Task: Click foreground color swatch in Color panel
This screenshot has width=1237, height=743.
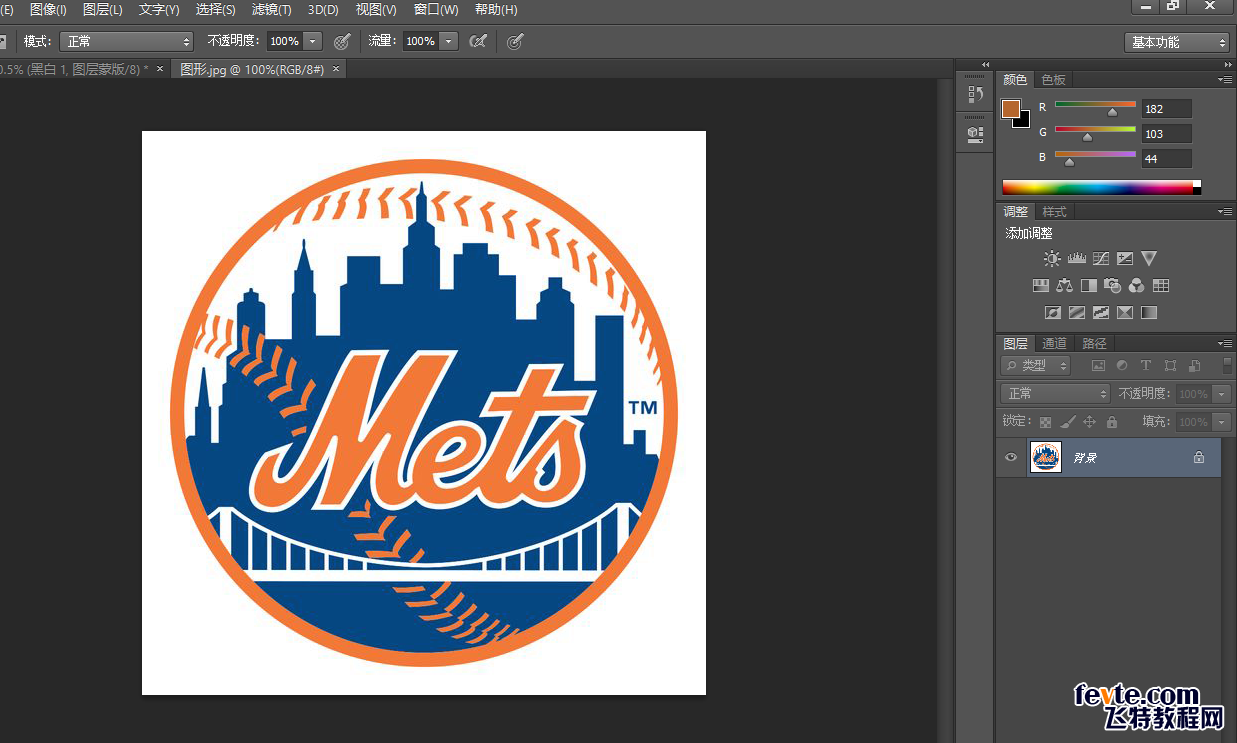Action: (1011, 108)
